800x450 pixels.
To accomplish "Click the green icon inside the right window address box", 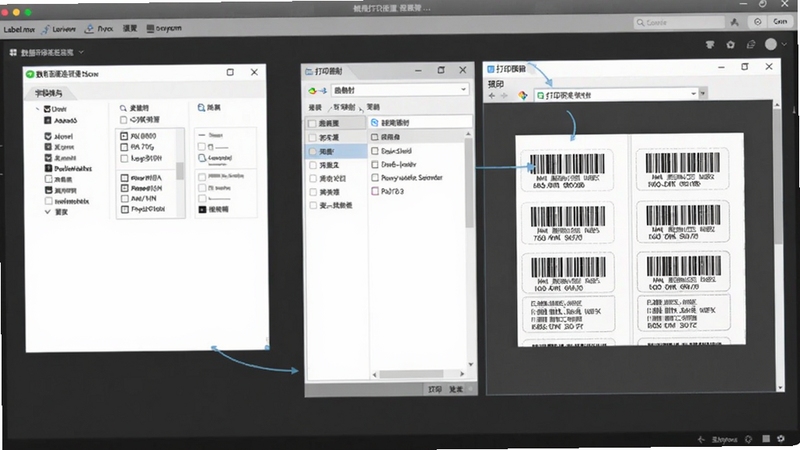I will coord(540,95).
